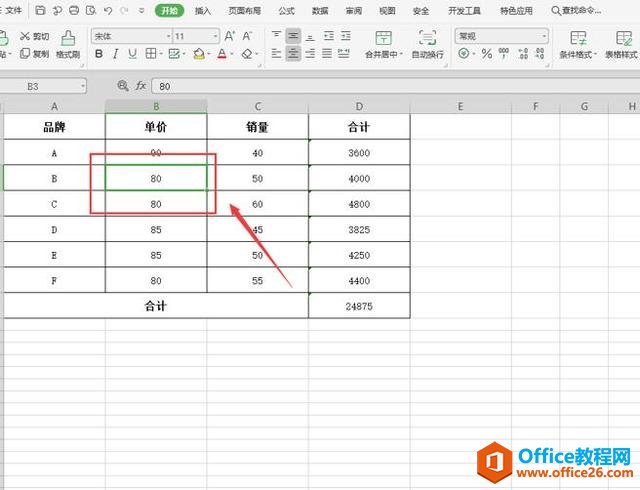Click the distributed alignment icon
This screenshot has width=640, height=490.
coord(344,53)
